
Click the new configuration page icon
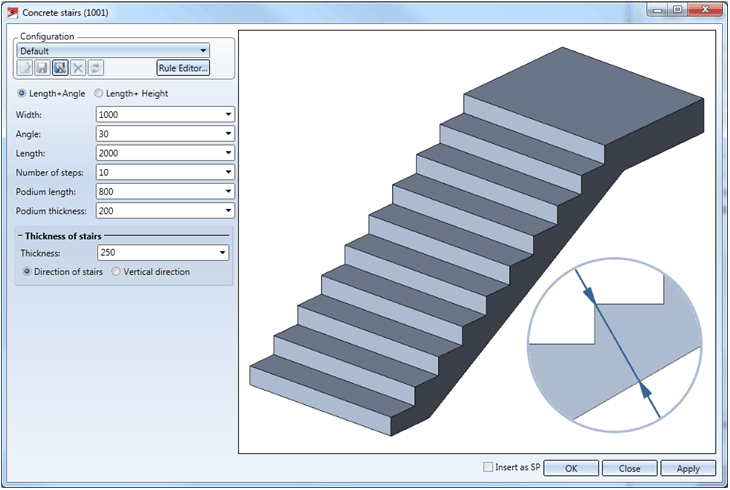click(25, 68)
